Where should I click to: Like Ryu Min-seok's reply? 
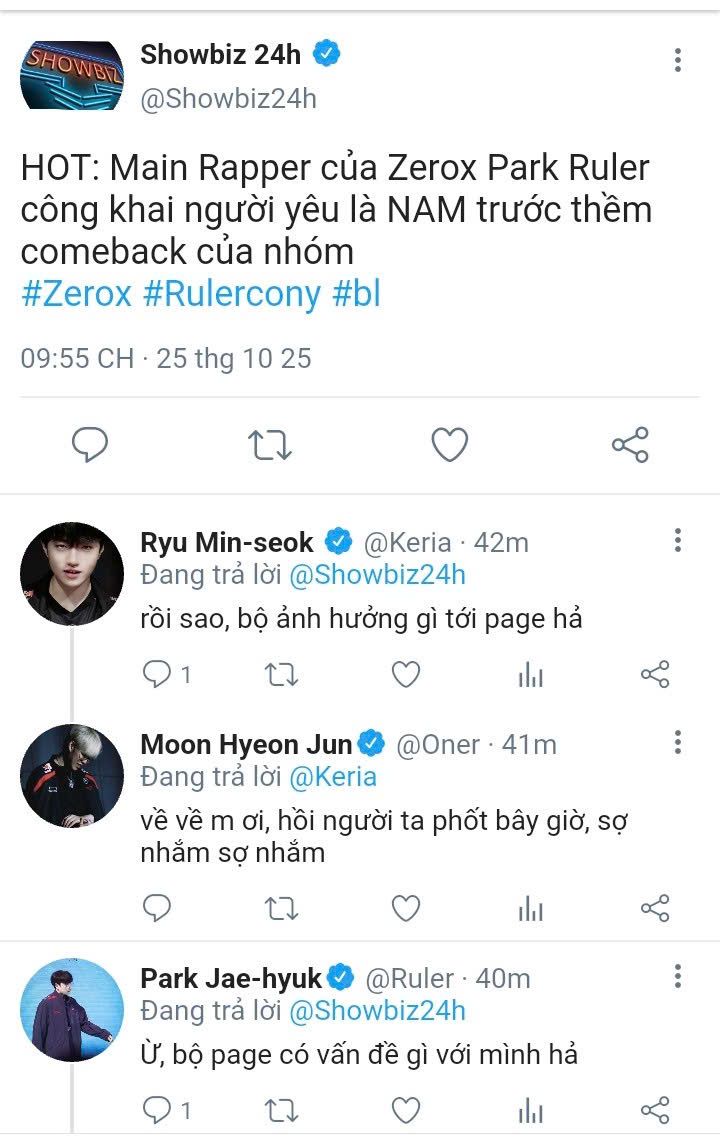pyautogui.click(x=405, y=675)
